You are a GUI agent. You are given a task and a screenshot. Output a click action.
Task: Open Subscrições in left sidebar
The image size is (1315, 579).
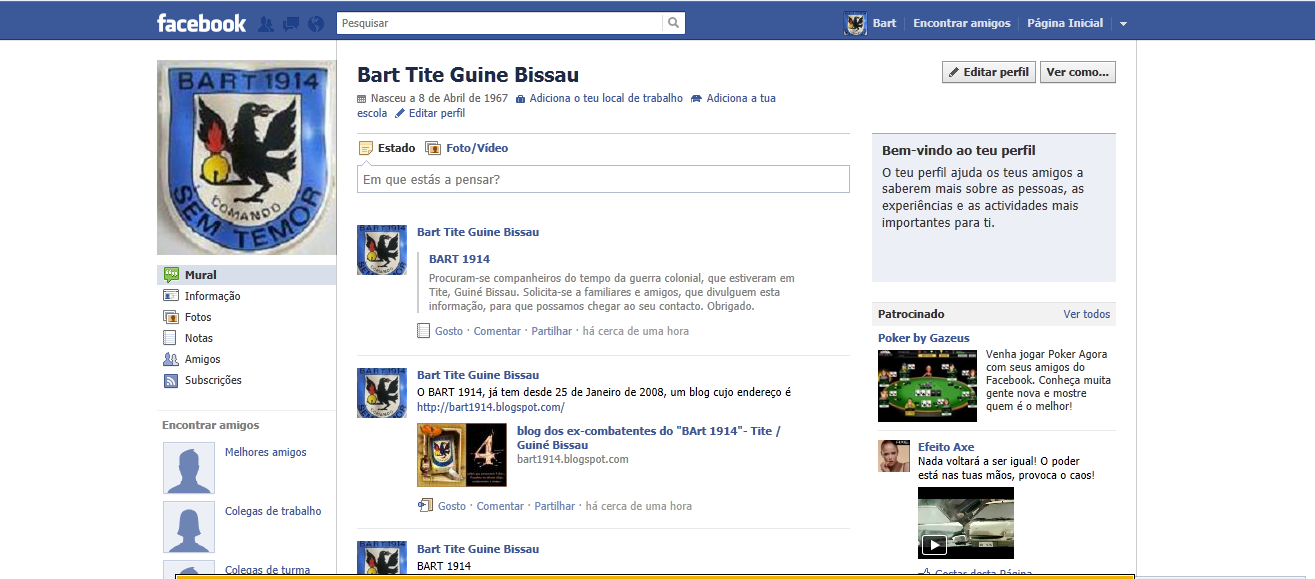(x=213, y=380)
